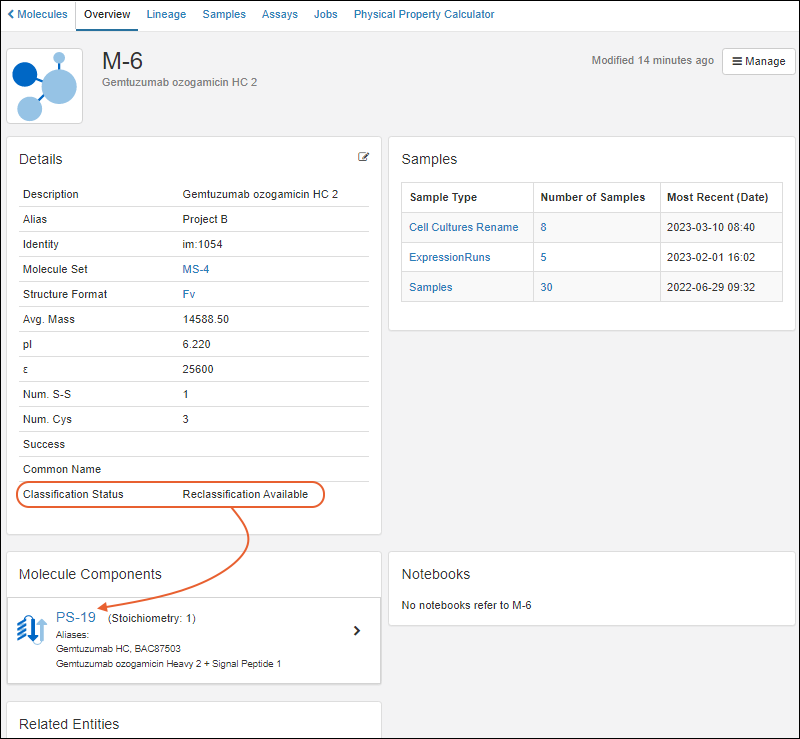This screenshot has width=800, height=739.
Task: Open the MS-4 molecule set link
Action: pyautogui.click(x=196, y=269)
